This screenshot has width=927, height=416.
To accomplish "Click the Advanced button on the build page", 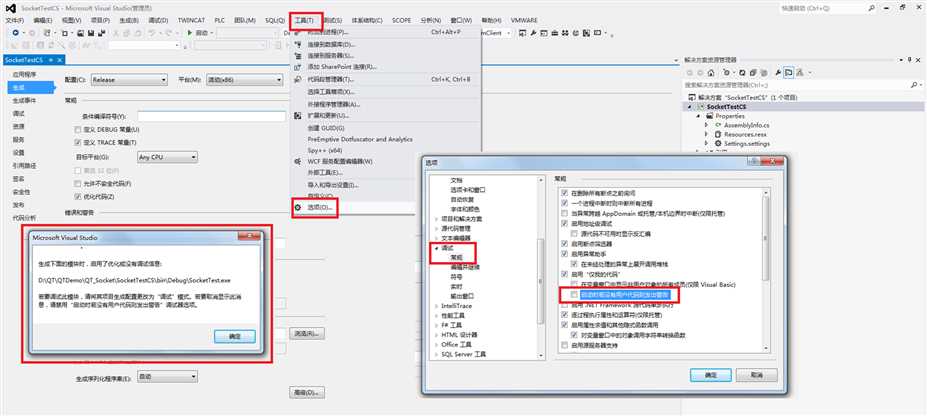I will [x=307, y=392].
